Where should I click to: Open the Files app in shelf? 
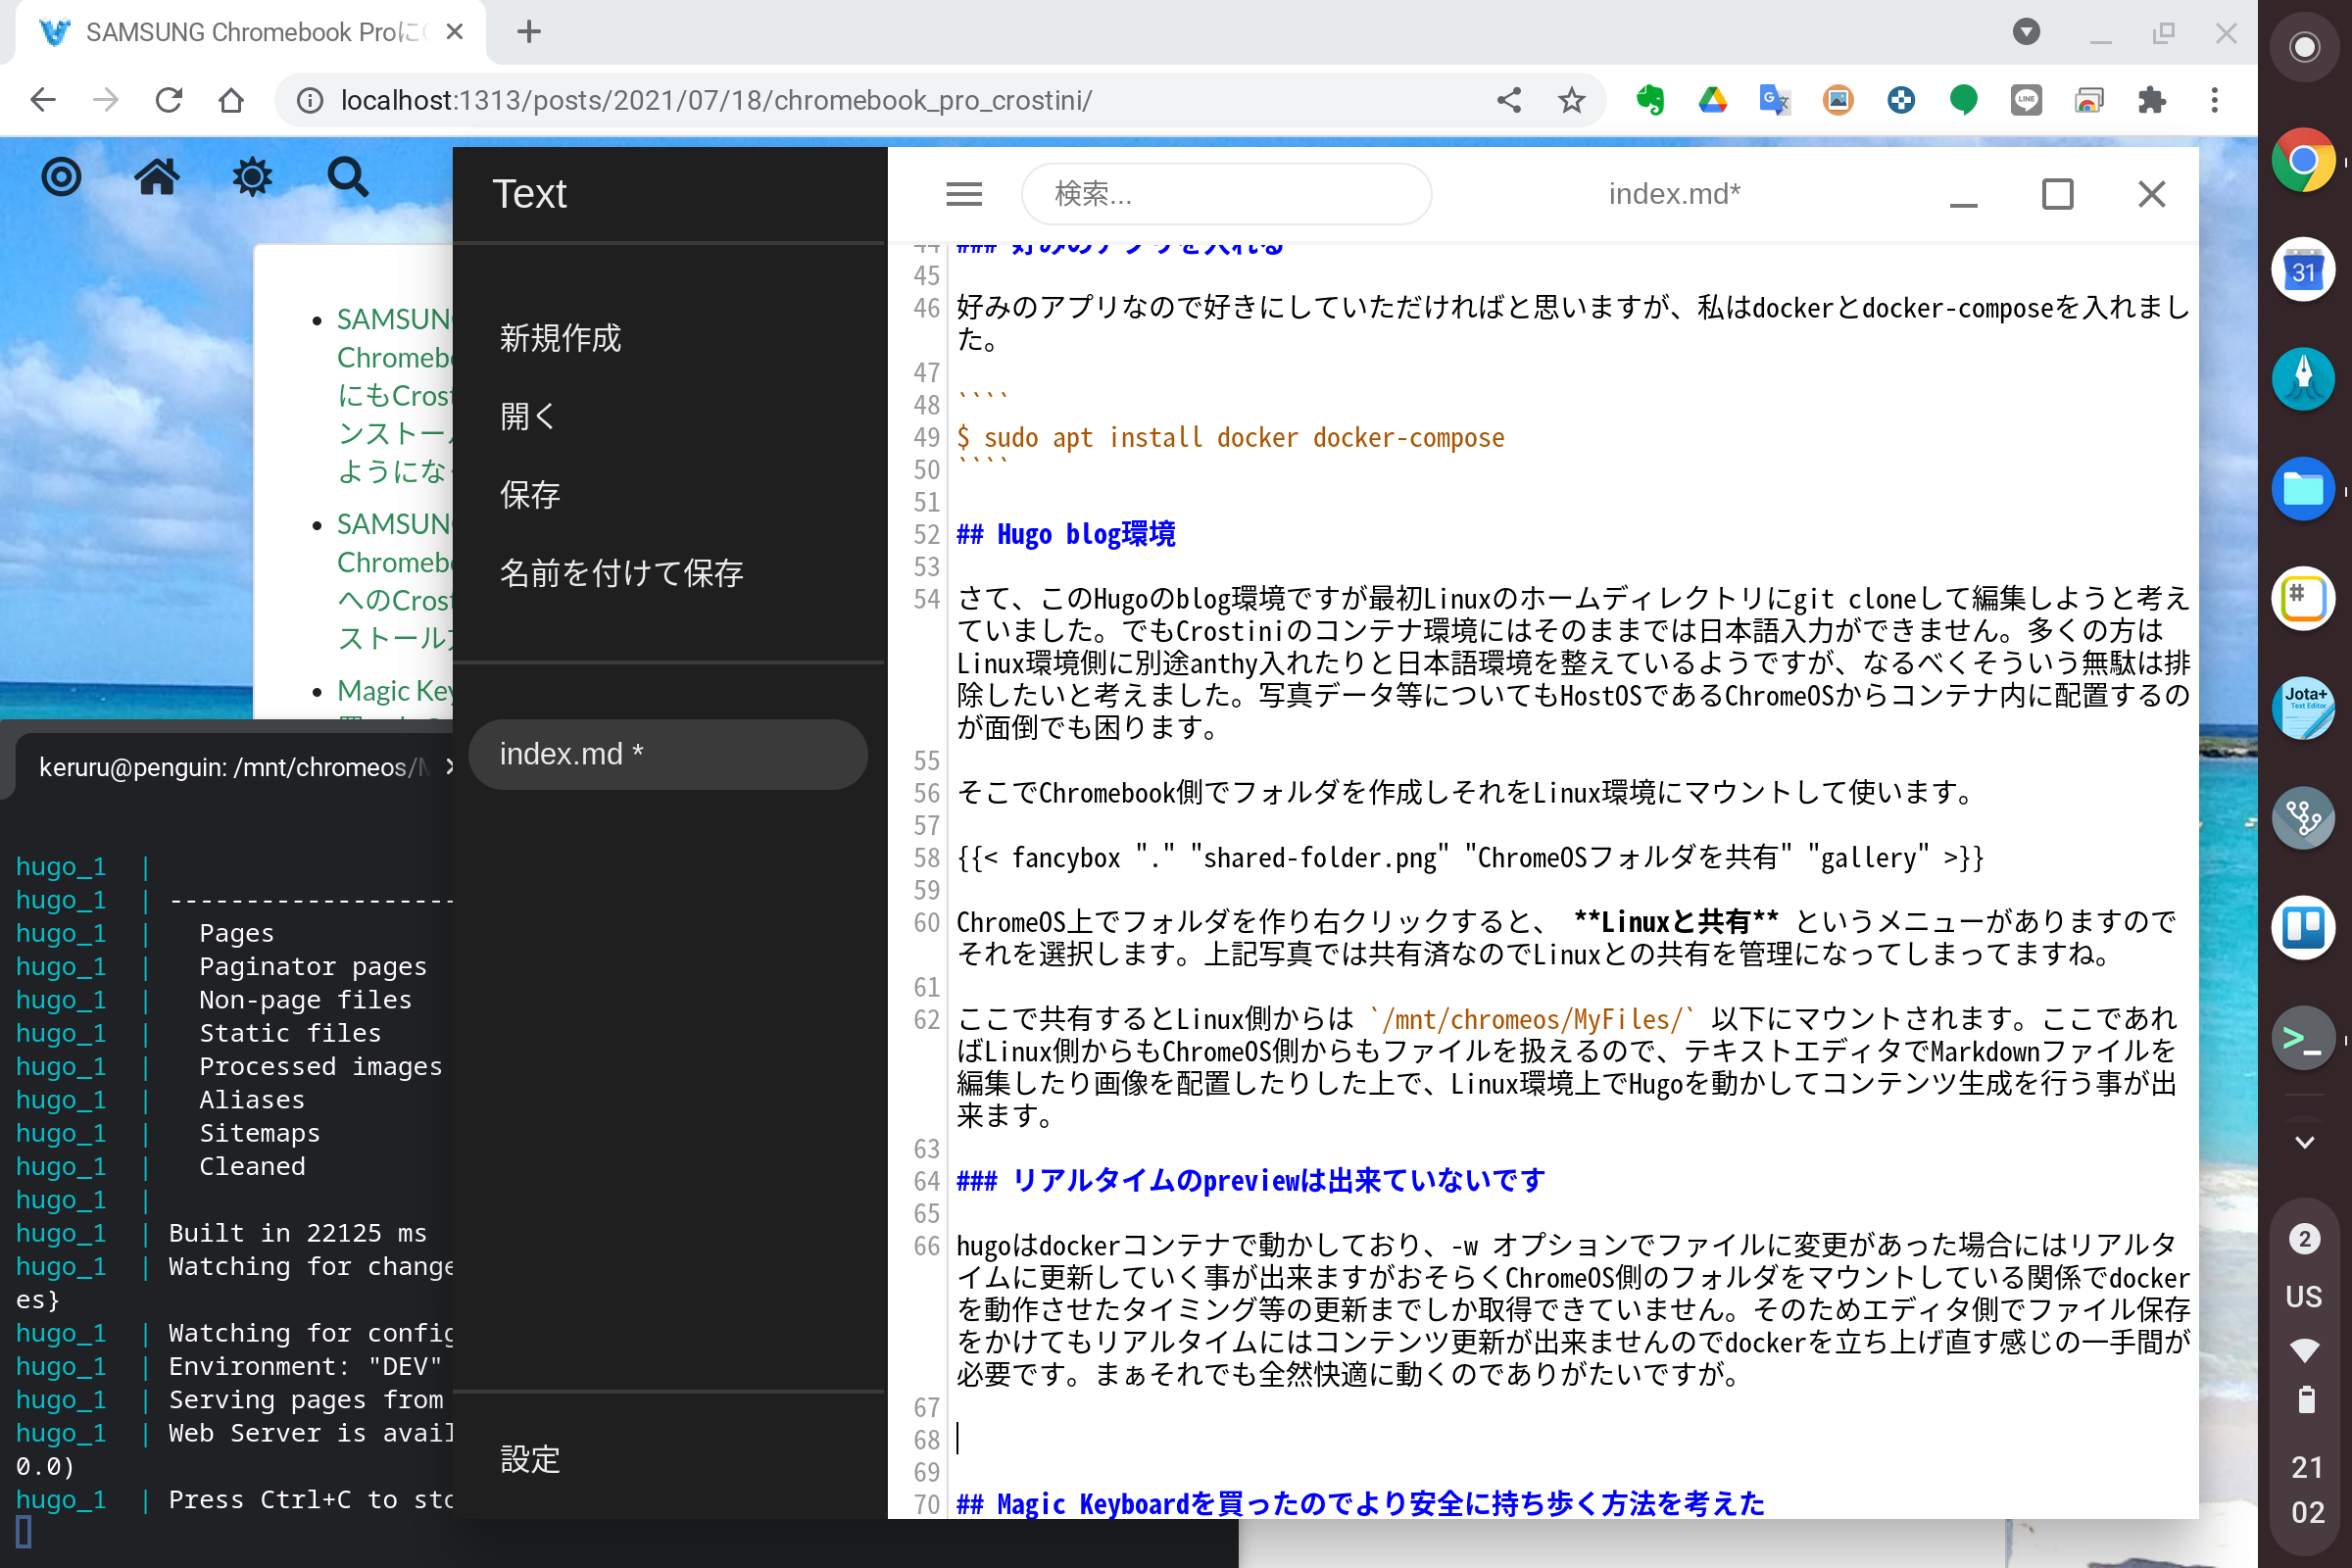[x=2303, y=489]
